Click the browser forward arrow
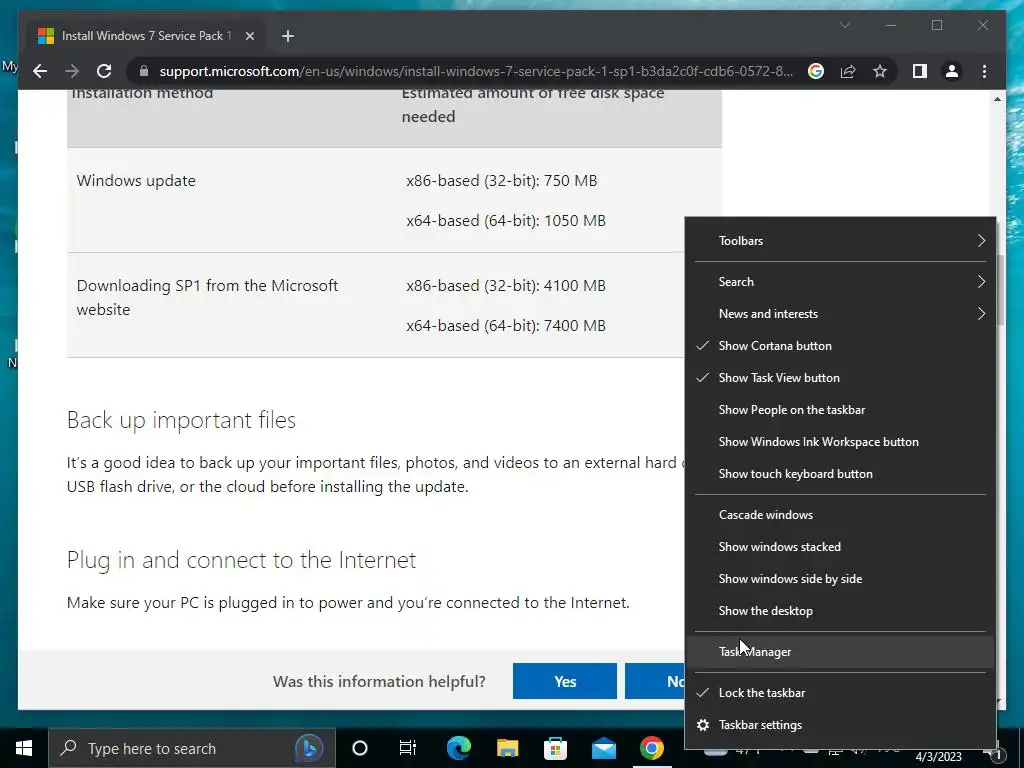 click(x=72, y=71)
